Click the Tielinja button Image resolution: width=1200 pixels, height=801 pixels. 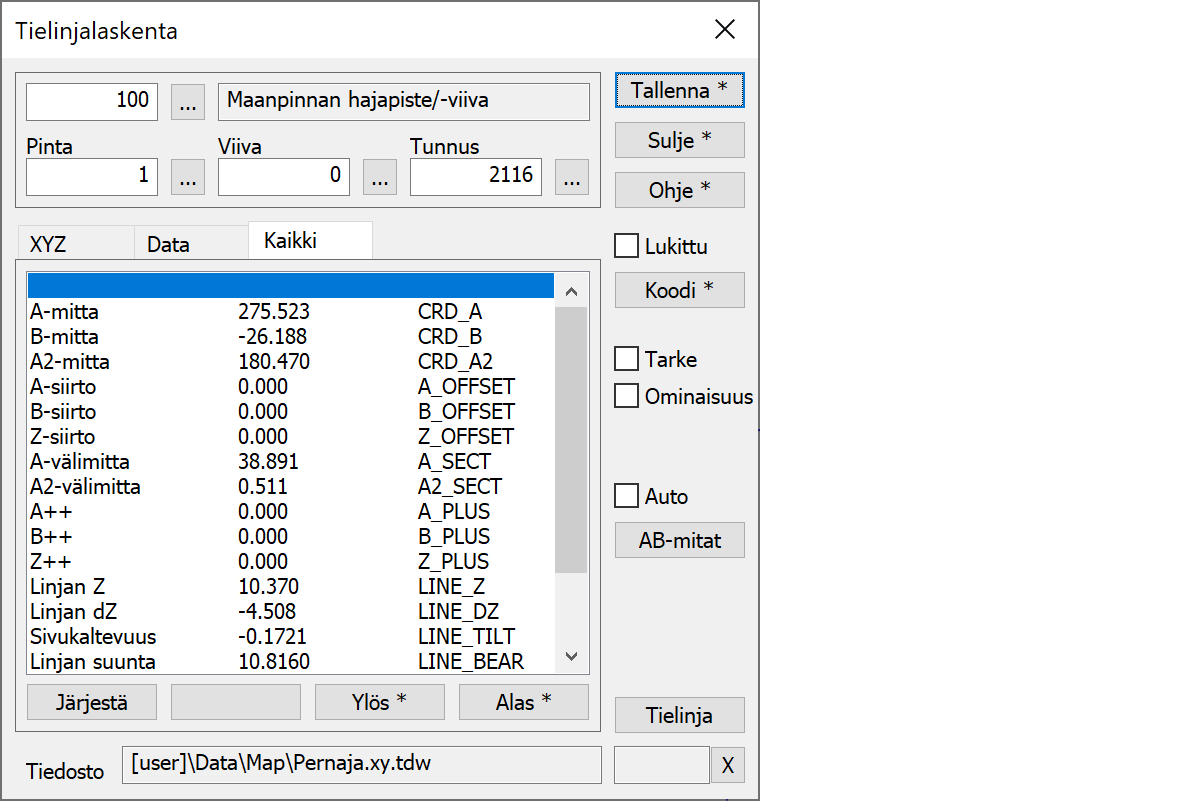679,716
